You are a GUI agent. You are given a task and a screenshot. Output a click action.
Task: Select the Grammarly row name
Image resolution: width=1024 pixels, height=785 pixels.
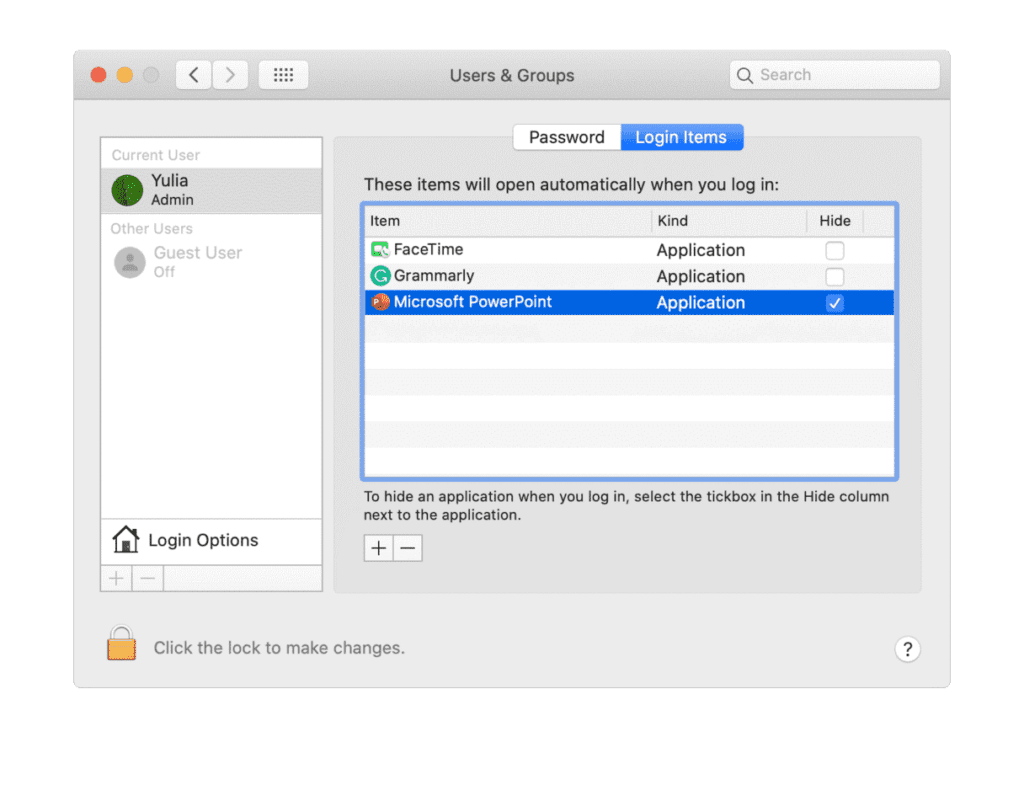[x=434, y=276]
